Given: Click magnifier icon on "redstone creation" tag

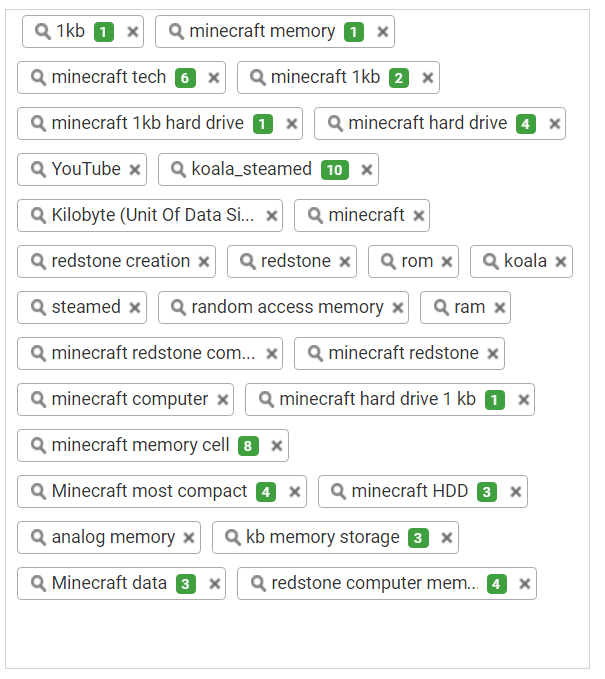Looking at the screenshot, I should click(39, 262).
